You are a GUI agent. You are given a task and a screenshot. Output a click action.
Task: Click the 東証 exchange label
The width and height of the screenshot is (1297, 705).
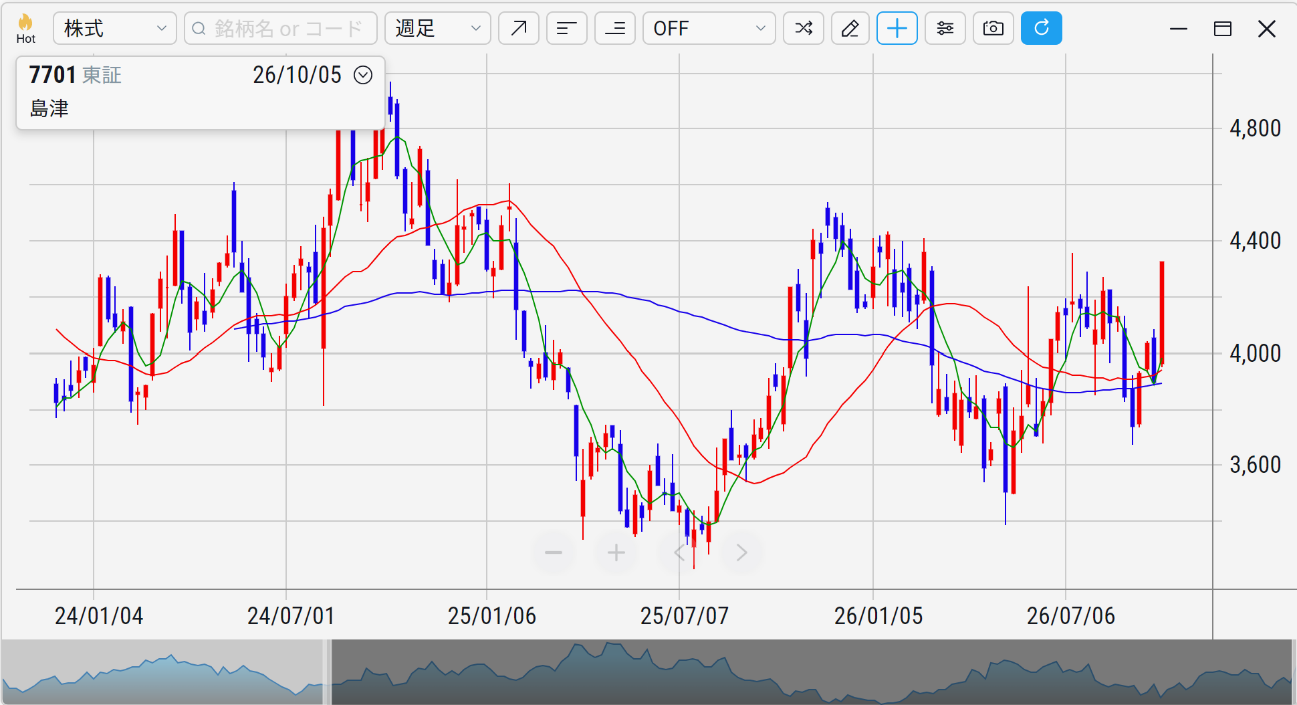click(101, 75)
